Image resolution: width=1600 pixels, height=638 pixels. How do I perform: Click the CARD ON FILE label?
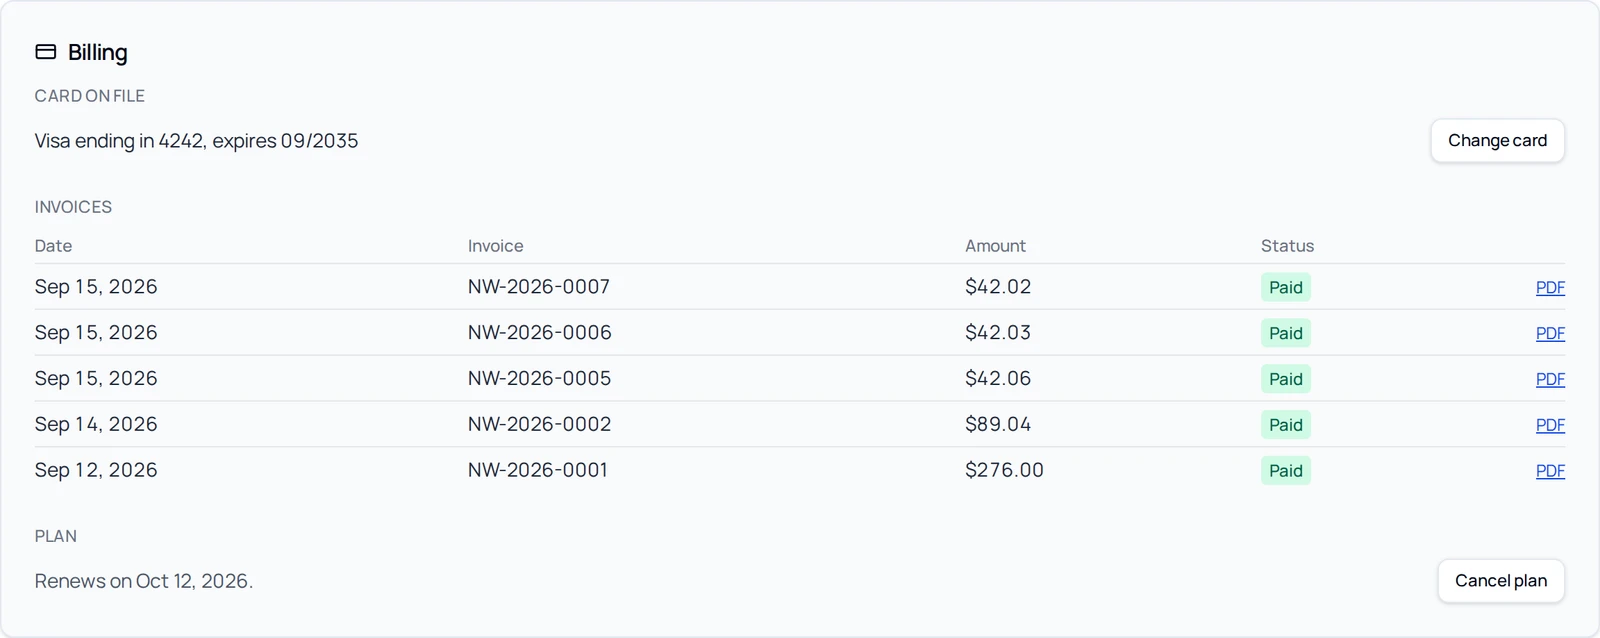pos(90,96)
